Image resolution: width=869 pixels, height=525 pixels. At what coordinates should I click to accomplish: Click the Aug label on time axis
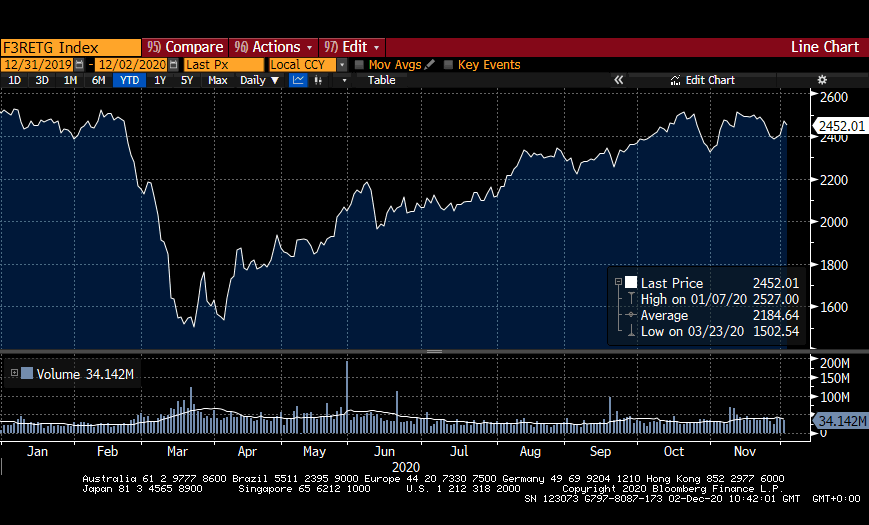pos(530,452)
